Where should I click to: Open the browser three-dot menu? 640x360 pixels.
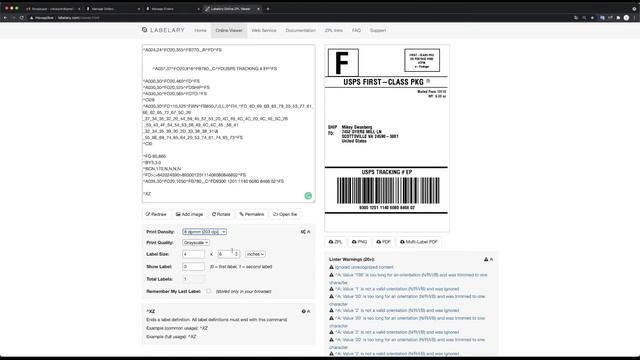(x=635, y=18)
